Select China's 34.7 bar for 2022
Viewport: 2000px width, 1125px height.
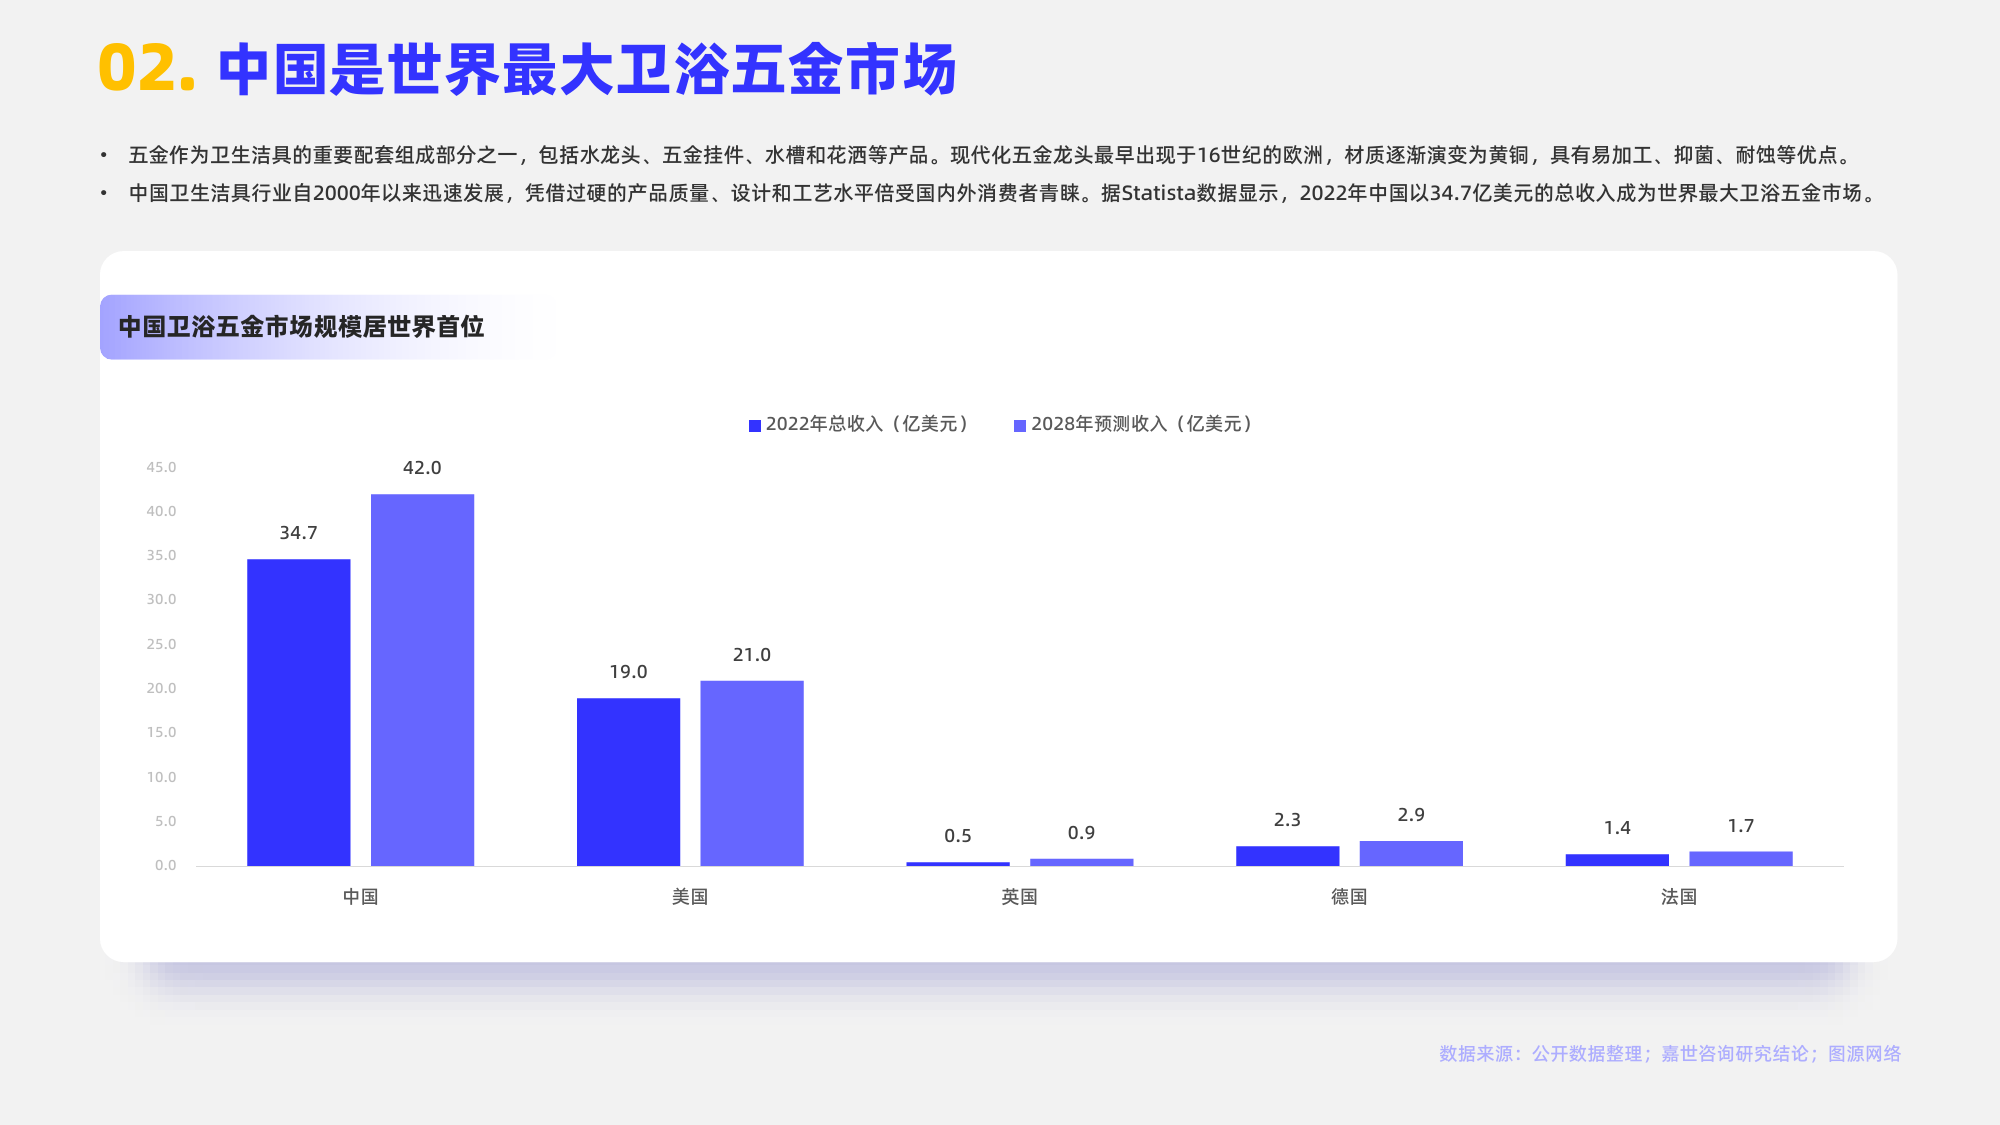tap(298, 712)
